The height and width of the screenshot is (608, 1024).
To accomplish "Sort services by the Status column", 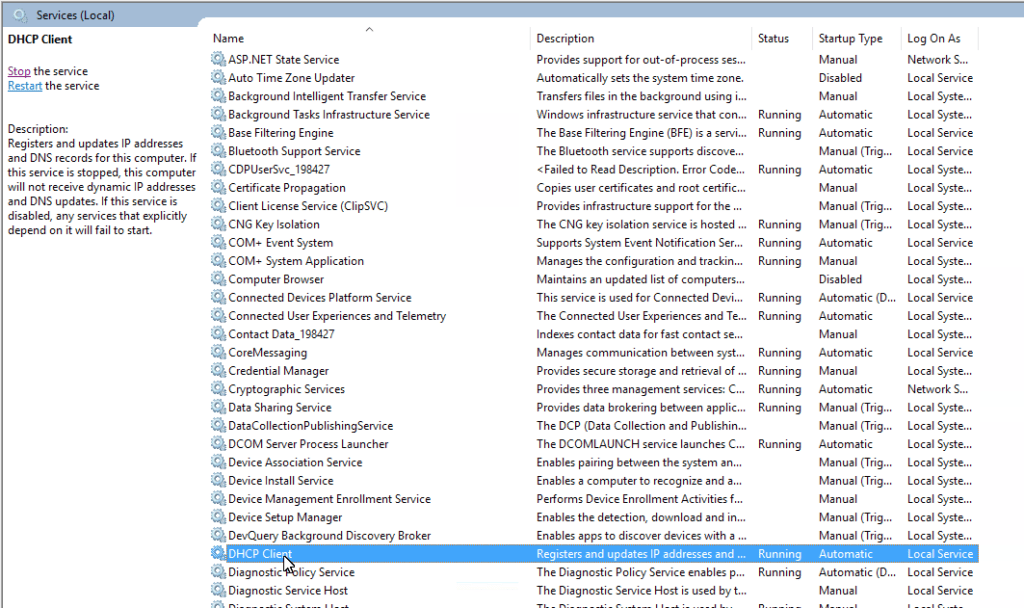I will click(x=775, y=38).
